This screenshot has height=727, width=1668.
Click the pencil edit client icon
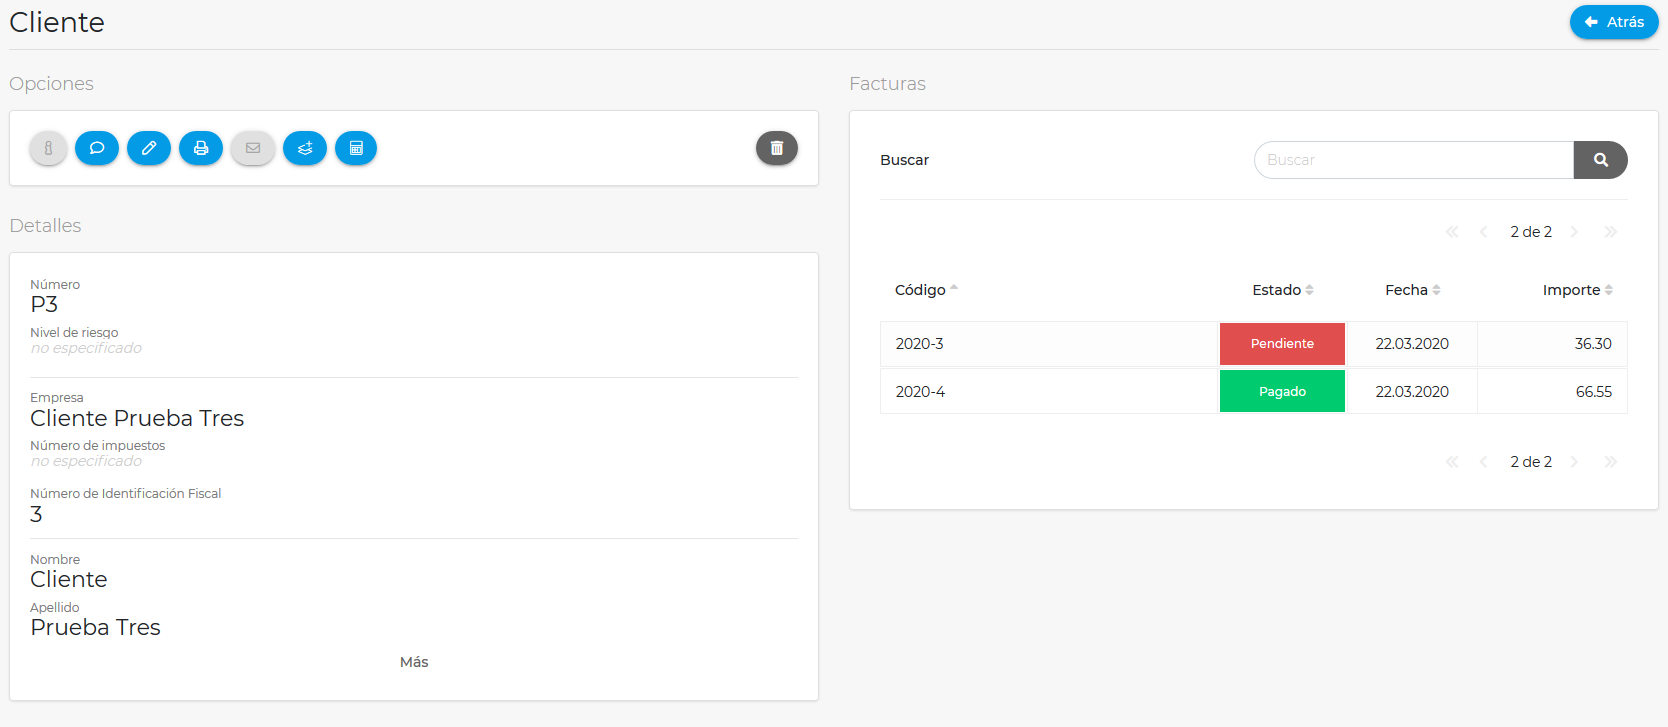[149, 148]
